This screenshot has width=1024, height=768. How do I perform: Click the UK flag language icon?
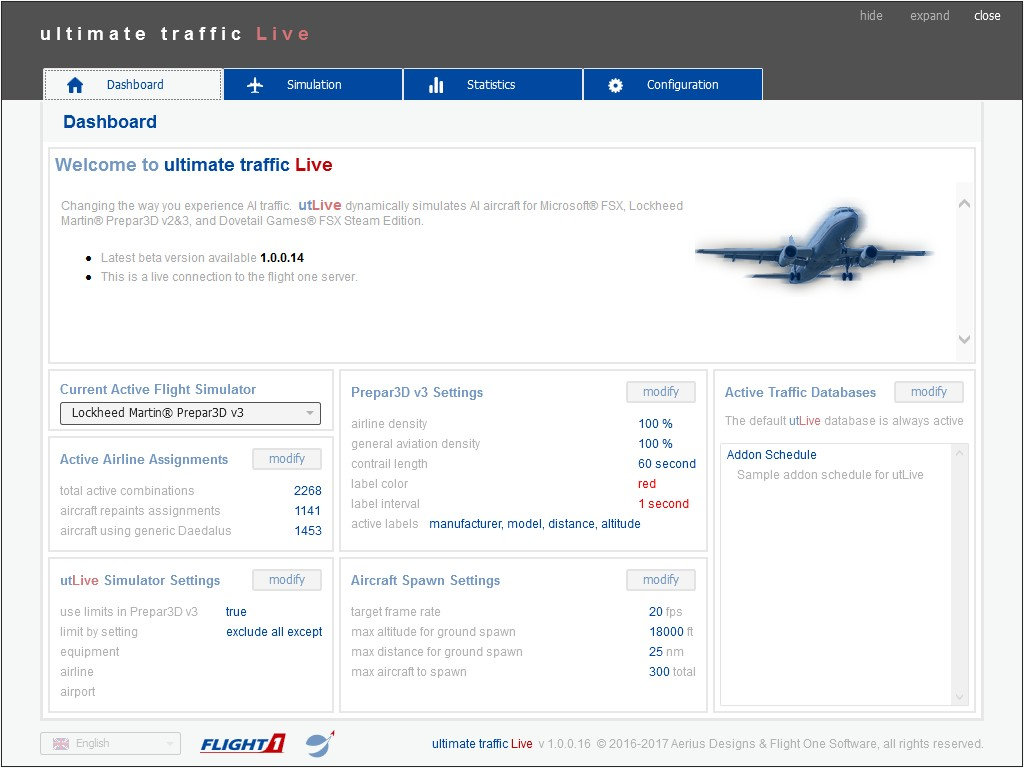61,744
